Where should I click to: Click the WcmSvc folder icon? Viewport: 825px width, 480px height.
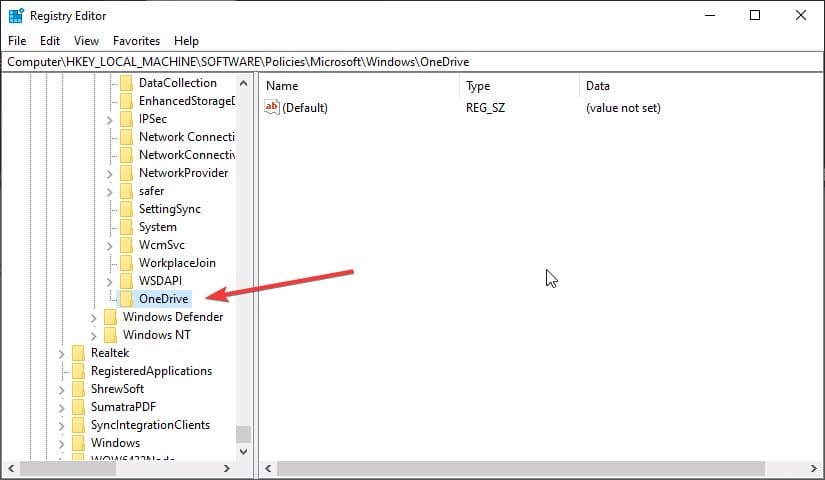pyautogui.click(x=126, y=245)
